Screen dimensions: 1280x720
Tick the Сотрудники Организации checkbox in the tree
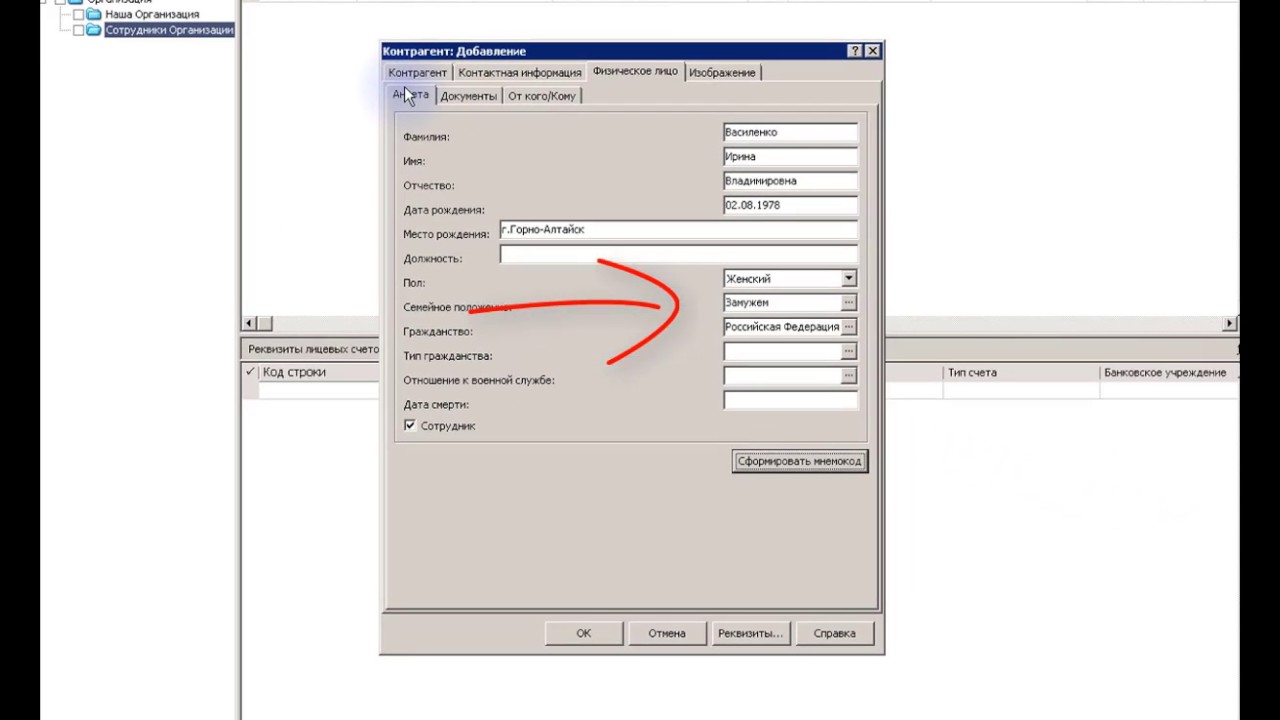coord(79,30)
